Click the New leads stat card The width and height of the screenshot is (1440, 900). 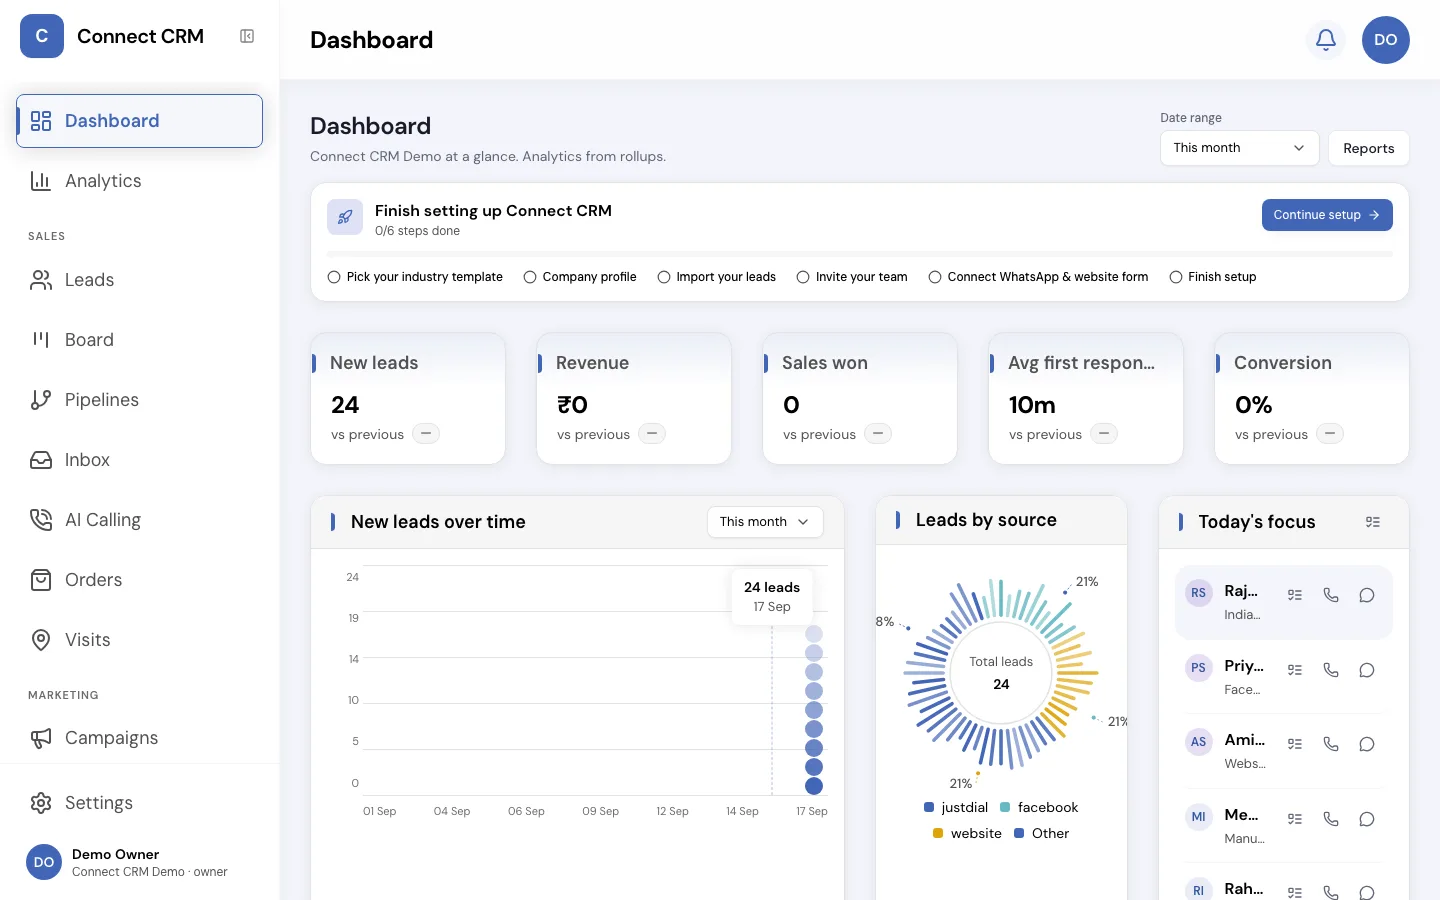[x=408, y=398]
